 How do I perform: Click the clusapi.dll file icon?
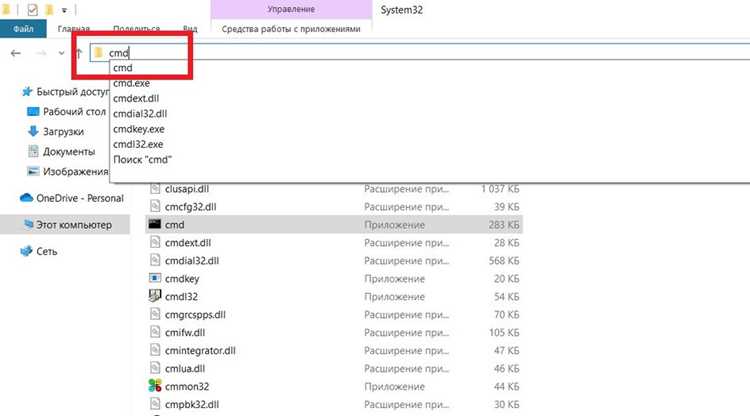point(154,188)
